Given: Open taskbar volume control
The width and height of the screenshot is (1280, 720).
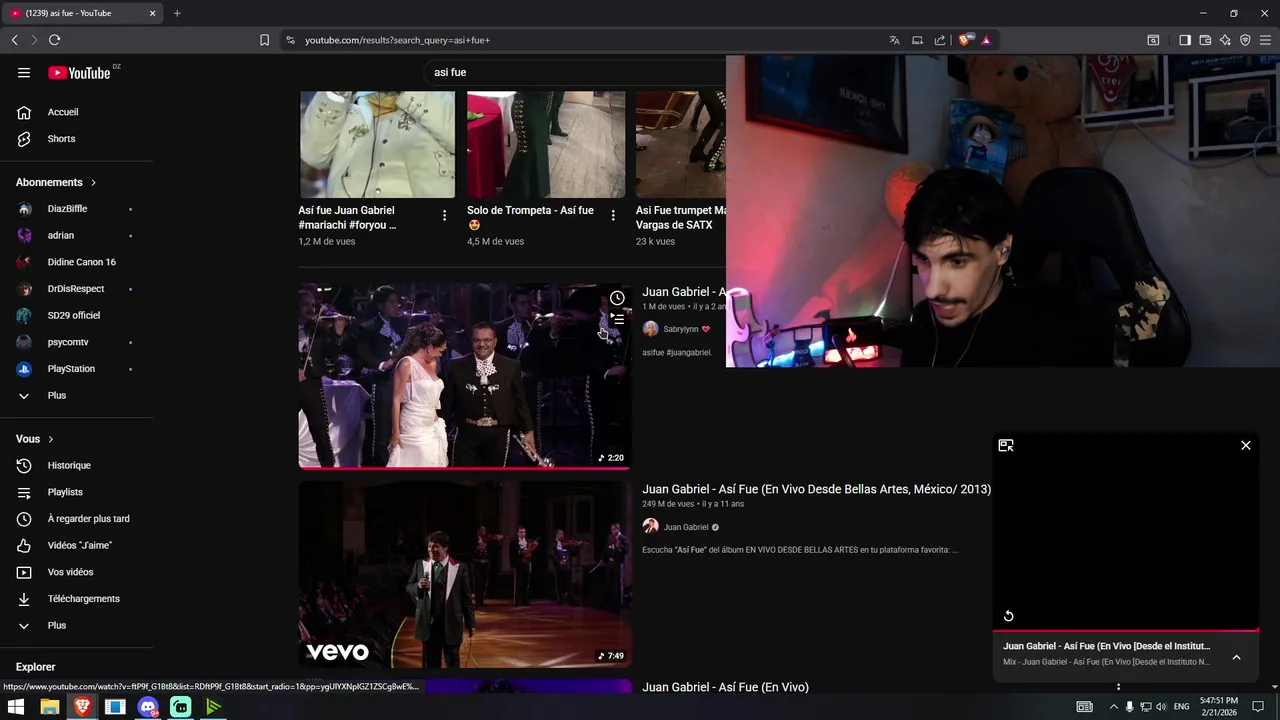Looking at the screenshot, I should tap(1161, 707).
